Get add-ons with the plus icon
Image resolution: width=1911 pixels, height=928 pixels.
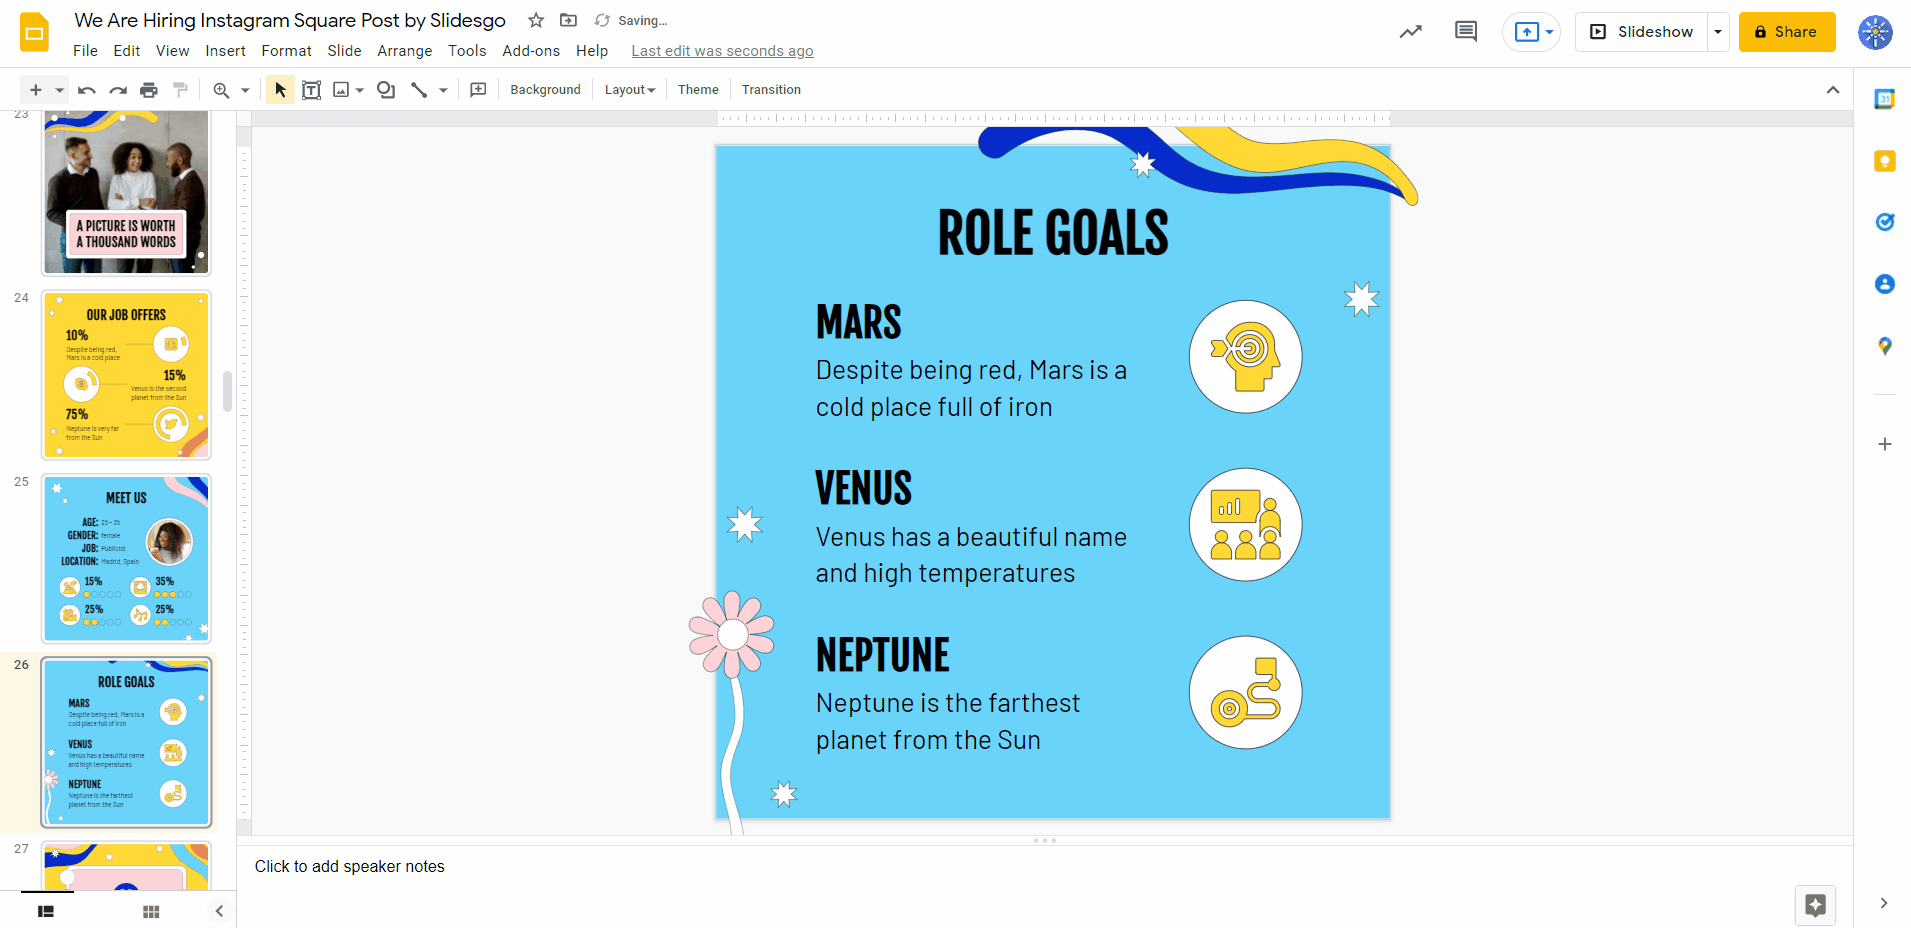point(1884,444)
